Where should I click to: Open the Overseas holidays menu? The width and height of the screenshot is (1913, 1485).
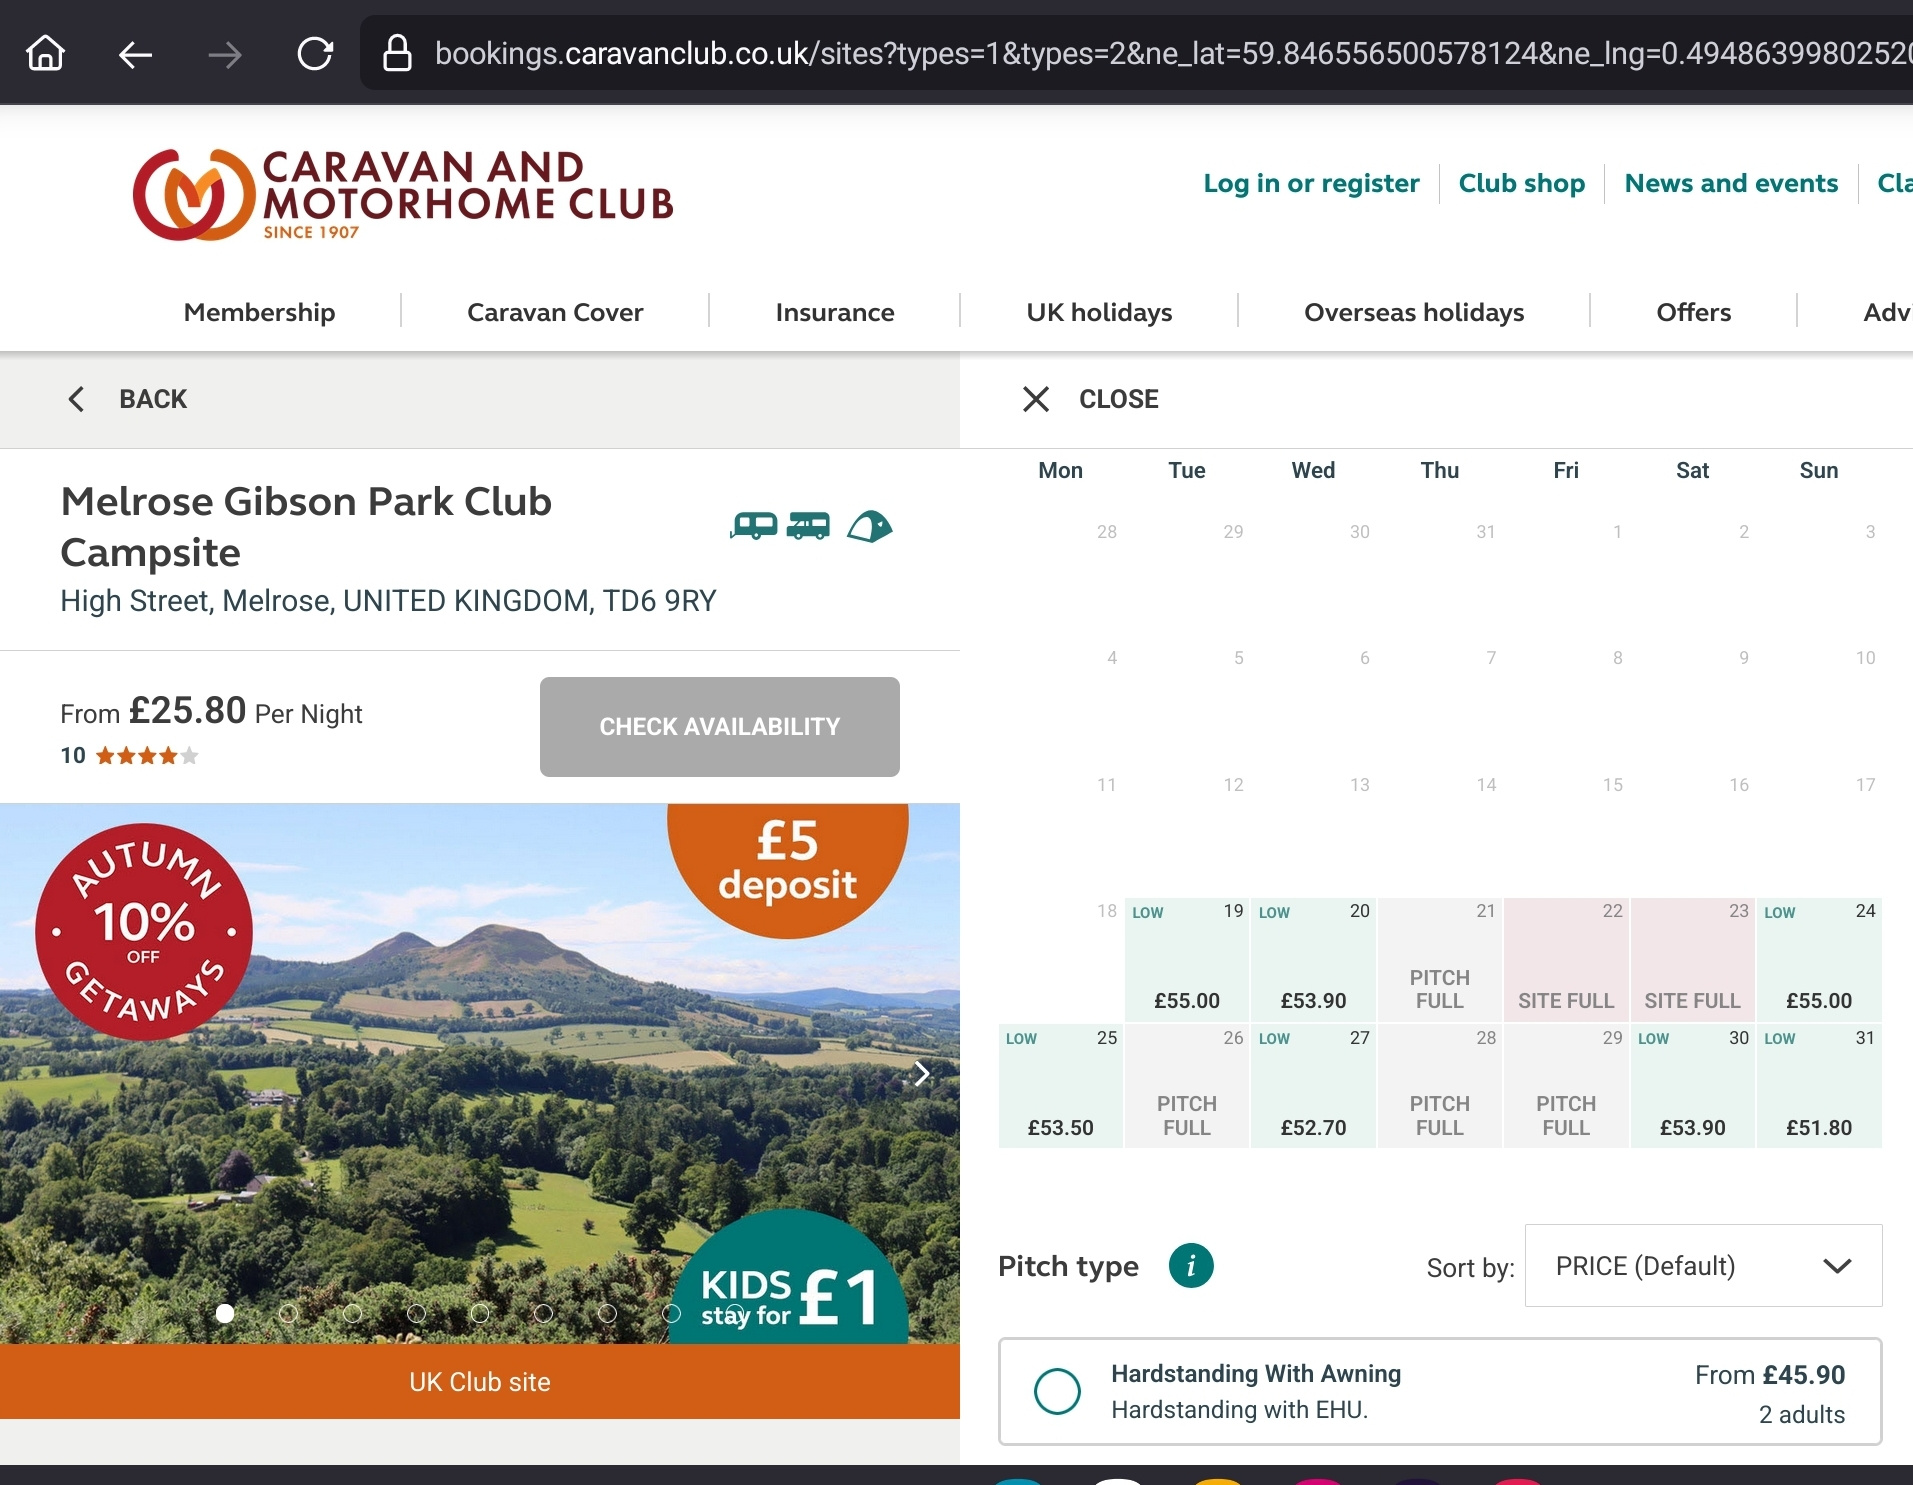pyautogui.click(x=1414, y=312)
